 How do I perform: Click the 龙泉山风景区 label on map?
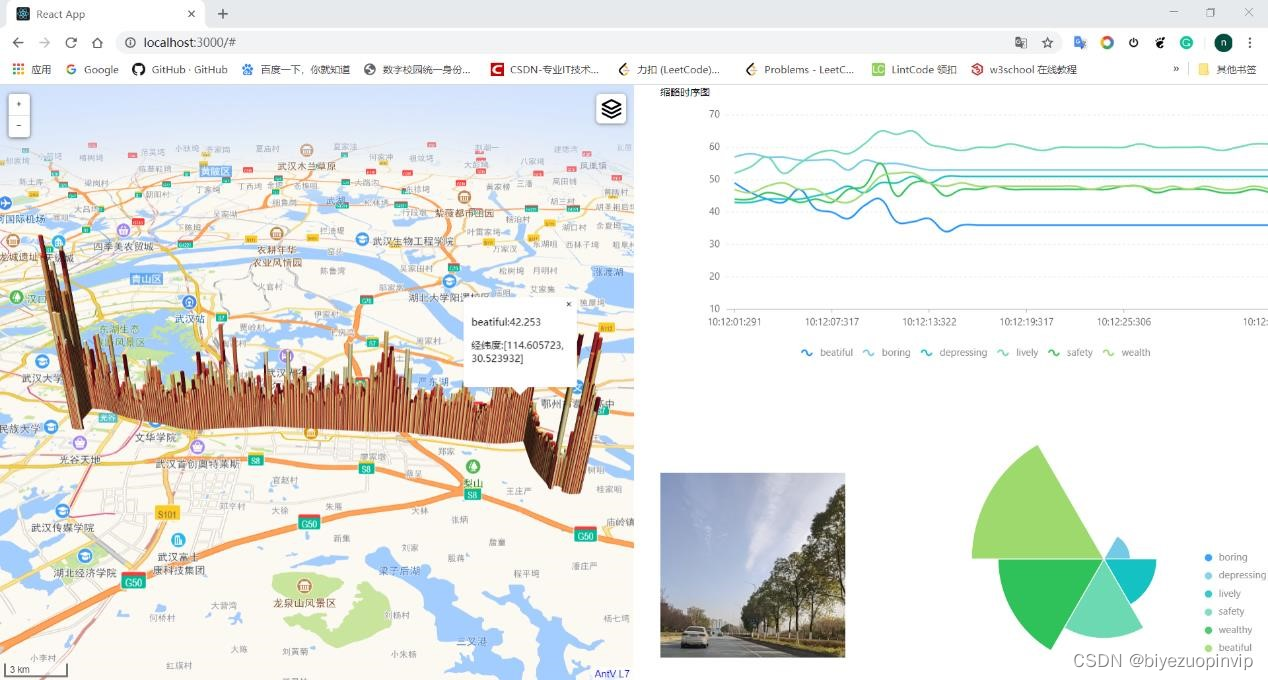coord(304,603)
